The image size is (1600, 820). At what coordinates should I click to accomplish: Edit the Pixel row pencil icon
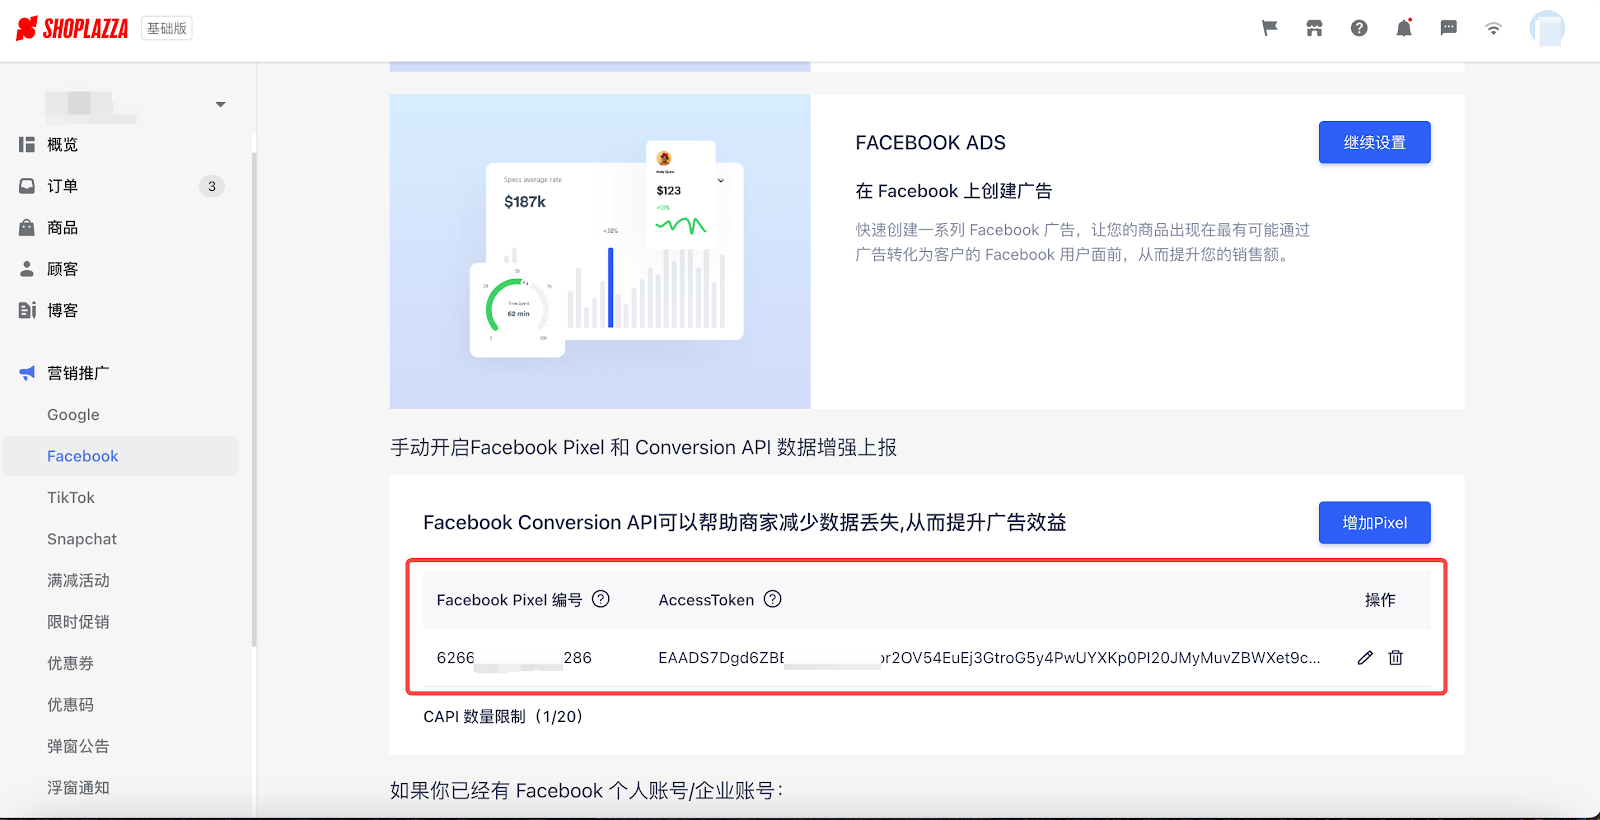1365,657
